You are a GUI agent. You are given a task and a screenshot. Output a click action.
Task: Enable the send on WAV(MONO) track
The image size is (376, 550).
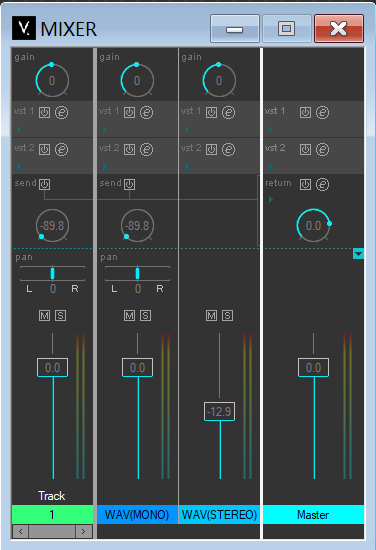[x=129, y=185]
